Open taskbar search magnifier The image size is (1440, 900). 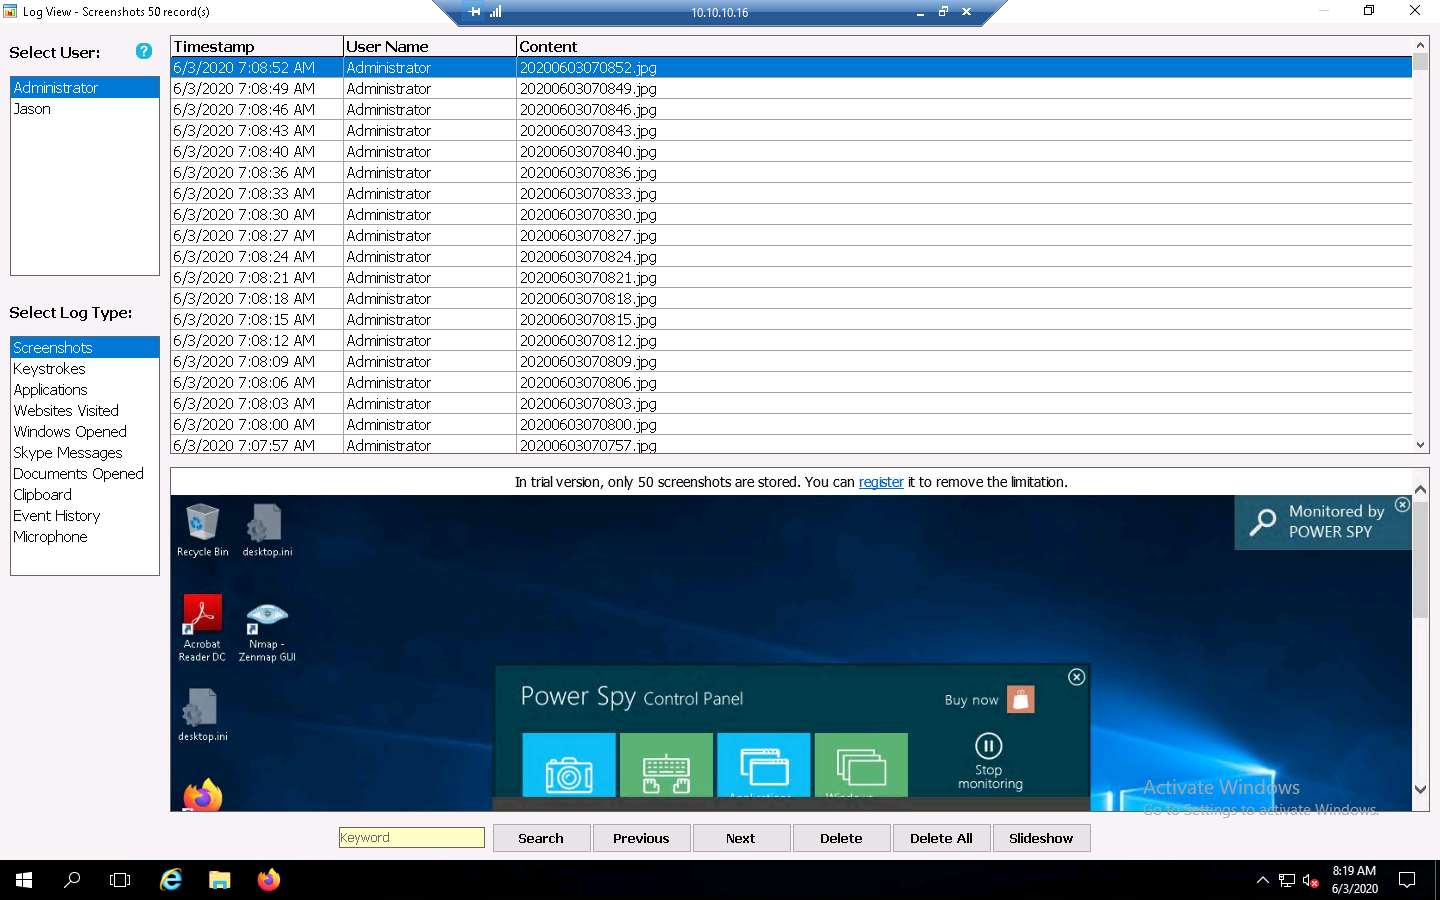point(72,880)
